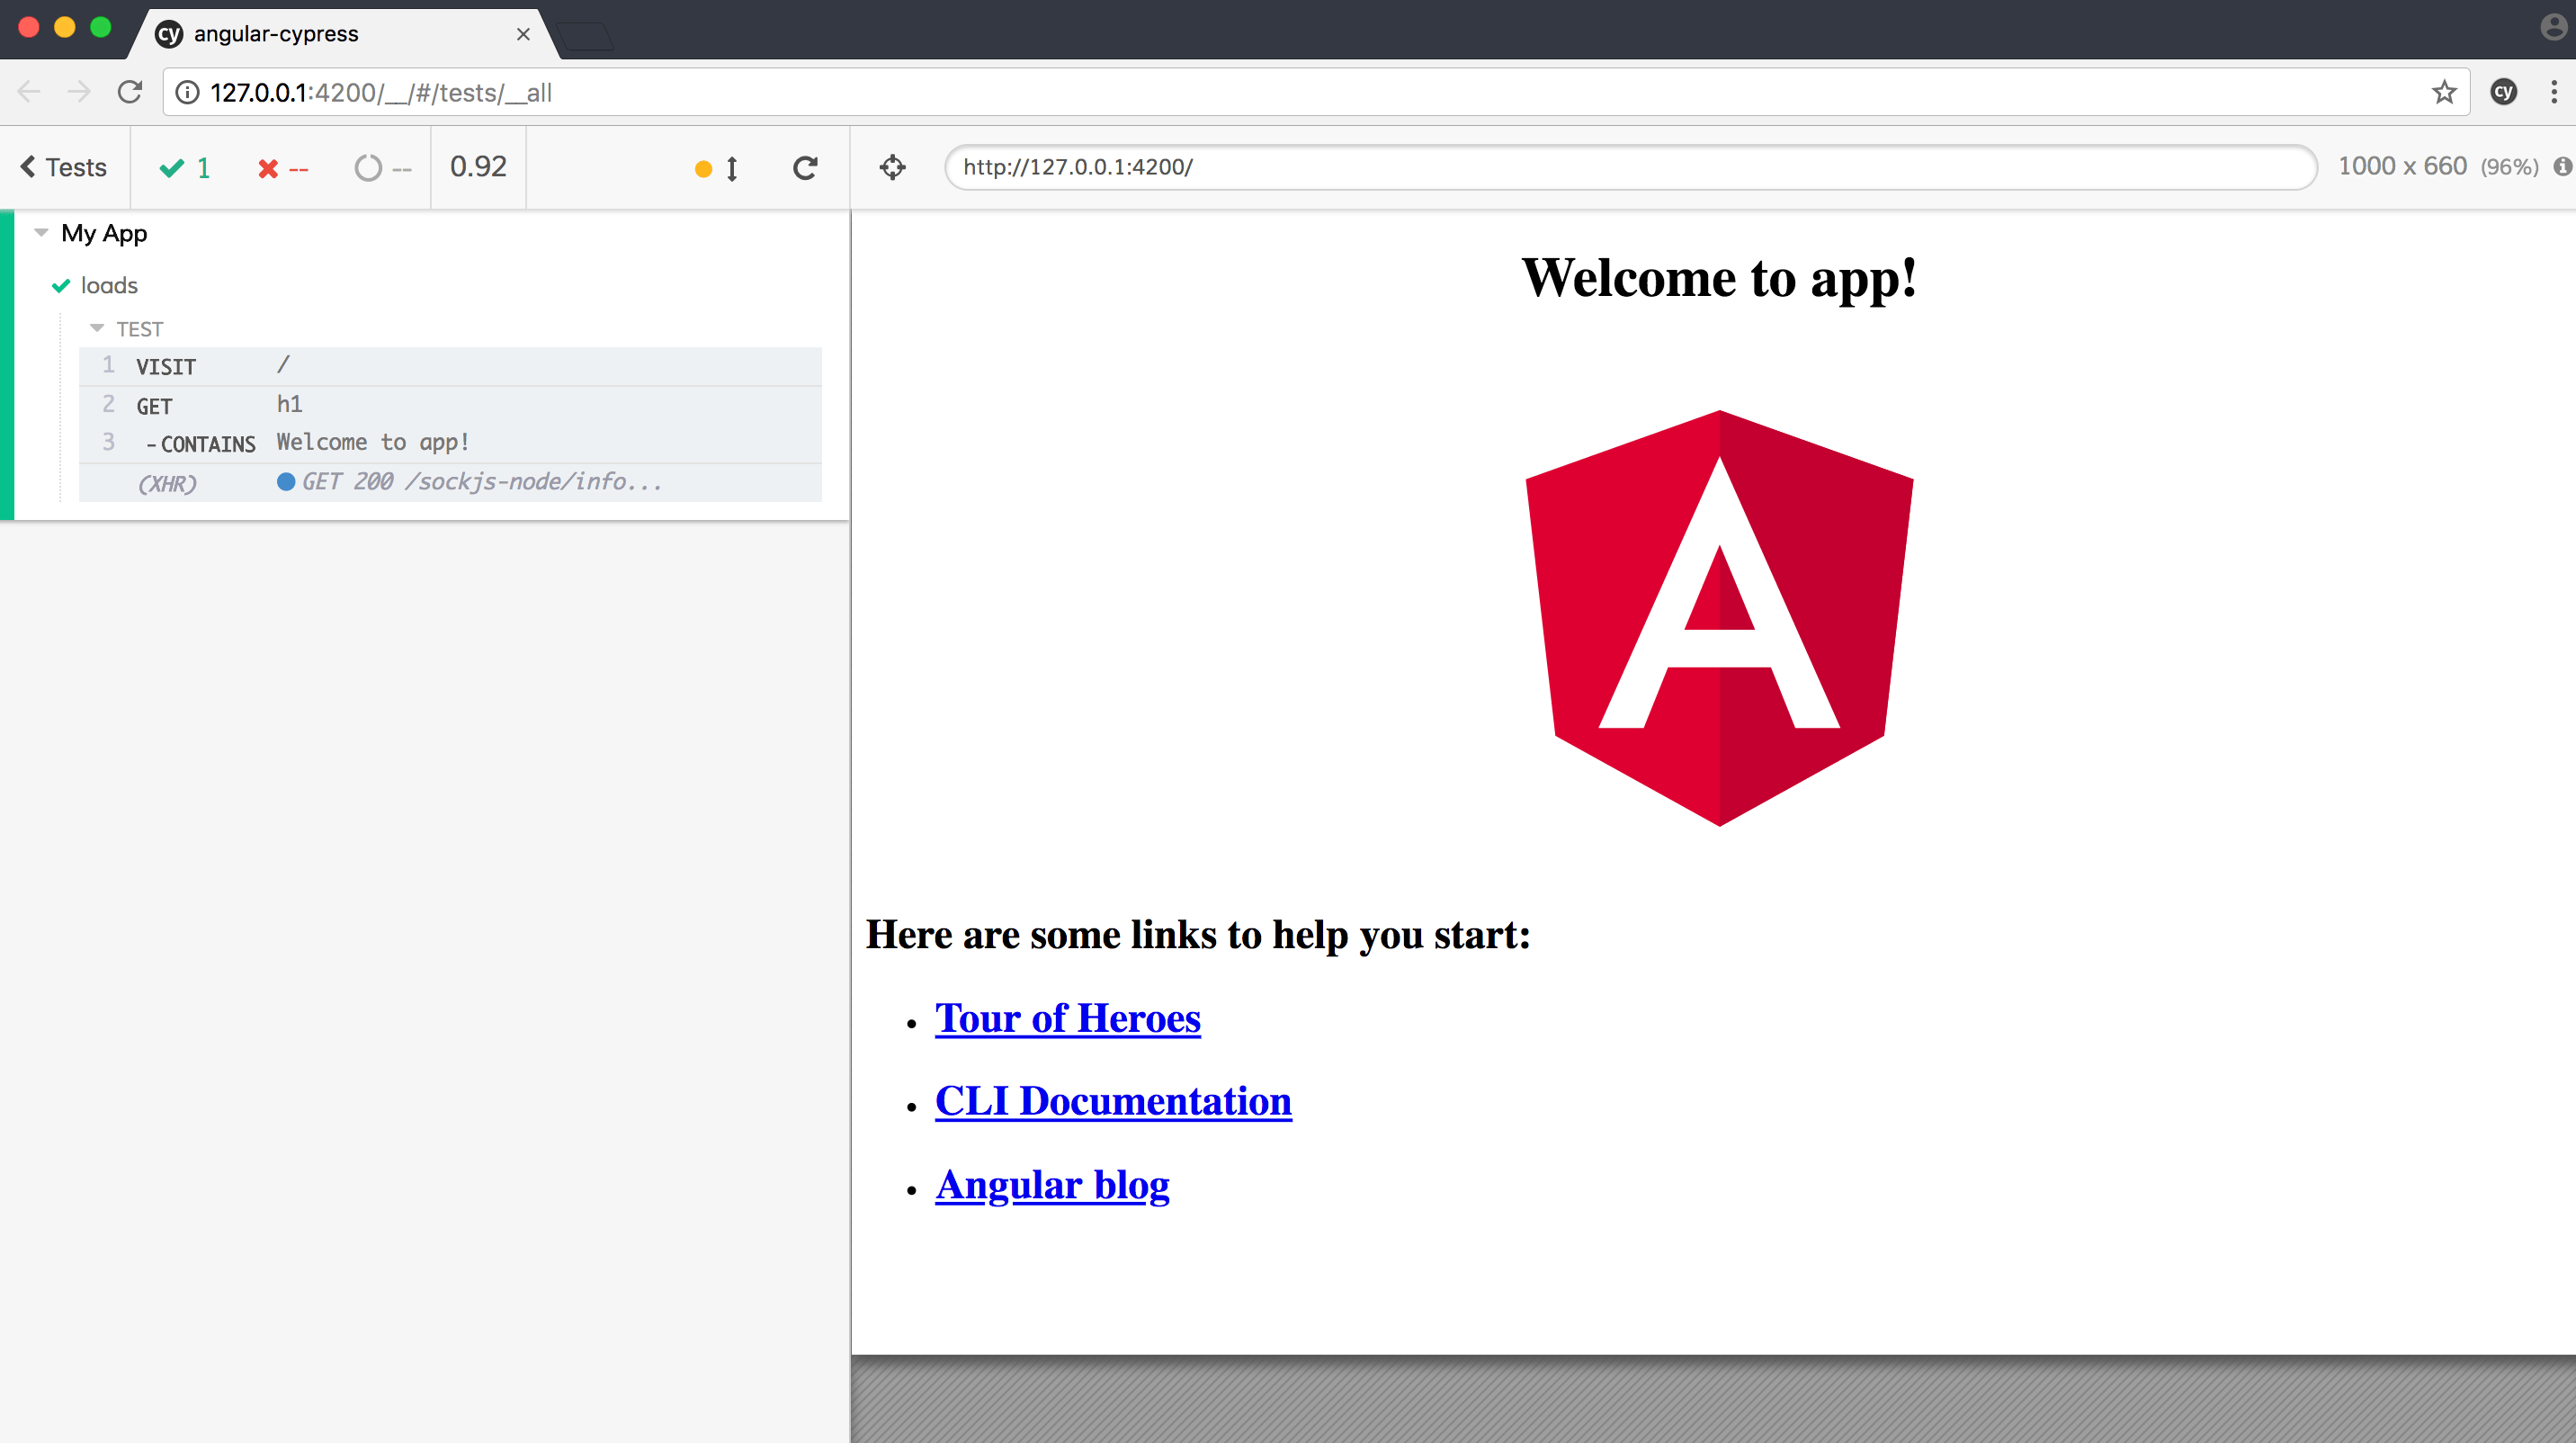Click the XHR status dot on sockjs request
The width and height of the screenshot is (2576, 1443).
[286, 481]
